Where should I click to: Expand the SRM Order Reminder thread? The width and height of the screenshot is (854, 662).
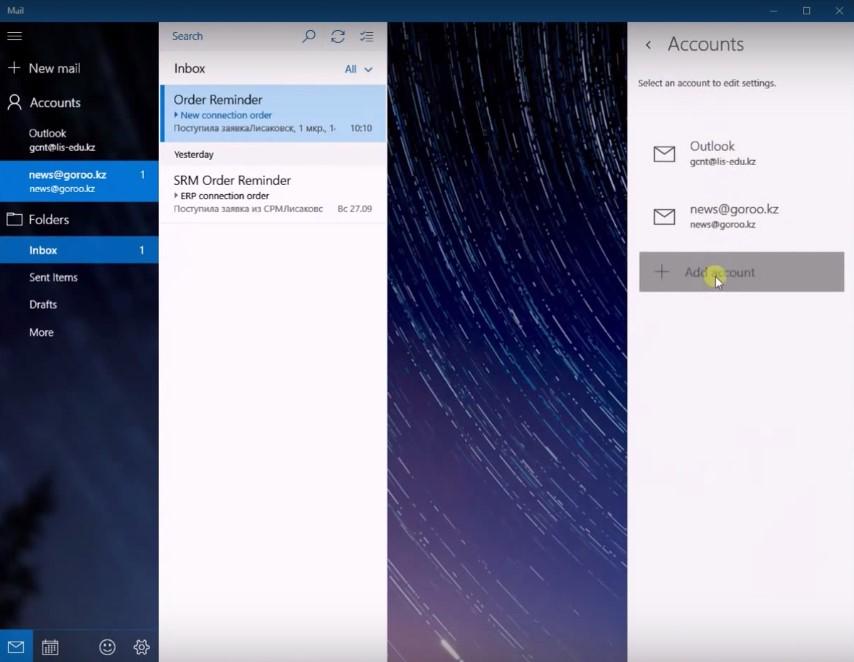[177, 196]
